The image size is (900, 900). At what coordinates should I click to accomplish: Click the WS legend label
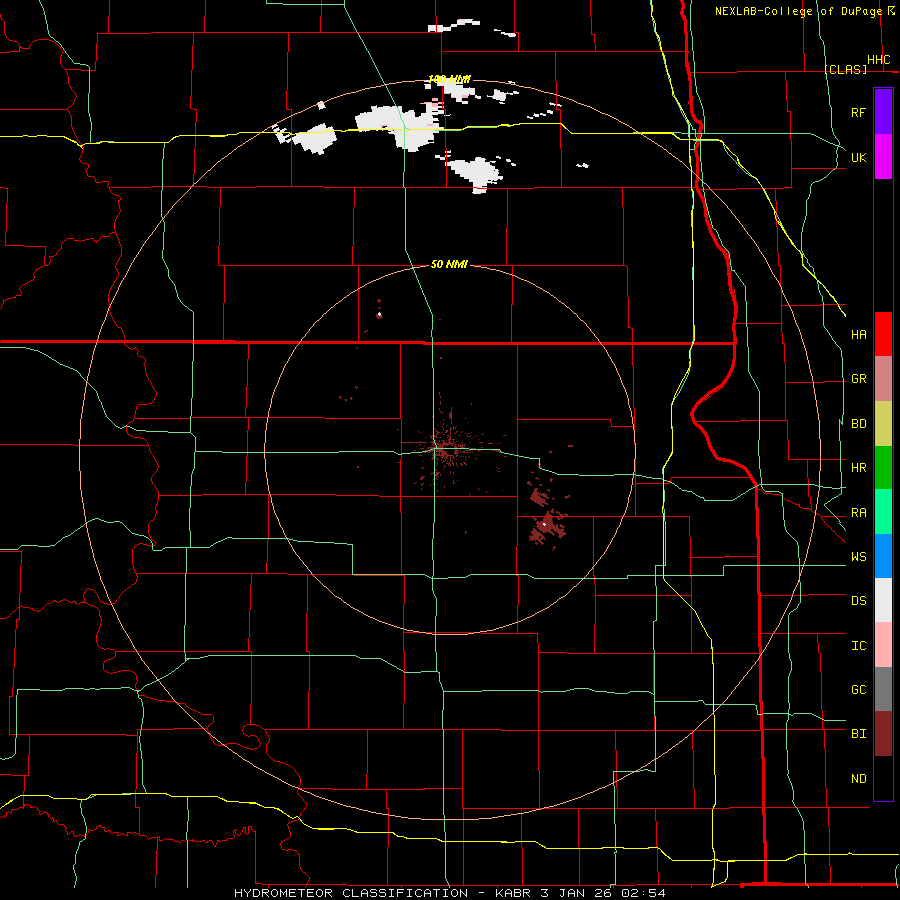coord(858,556)
